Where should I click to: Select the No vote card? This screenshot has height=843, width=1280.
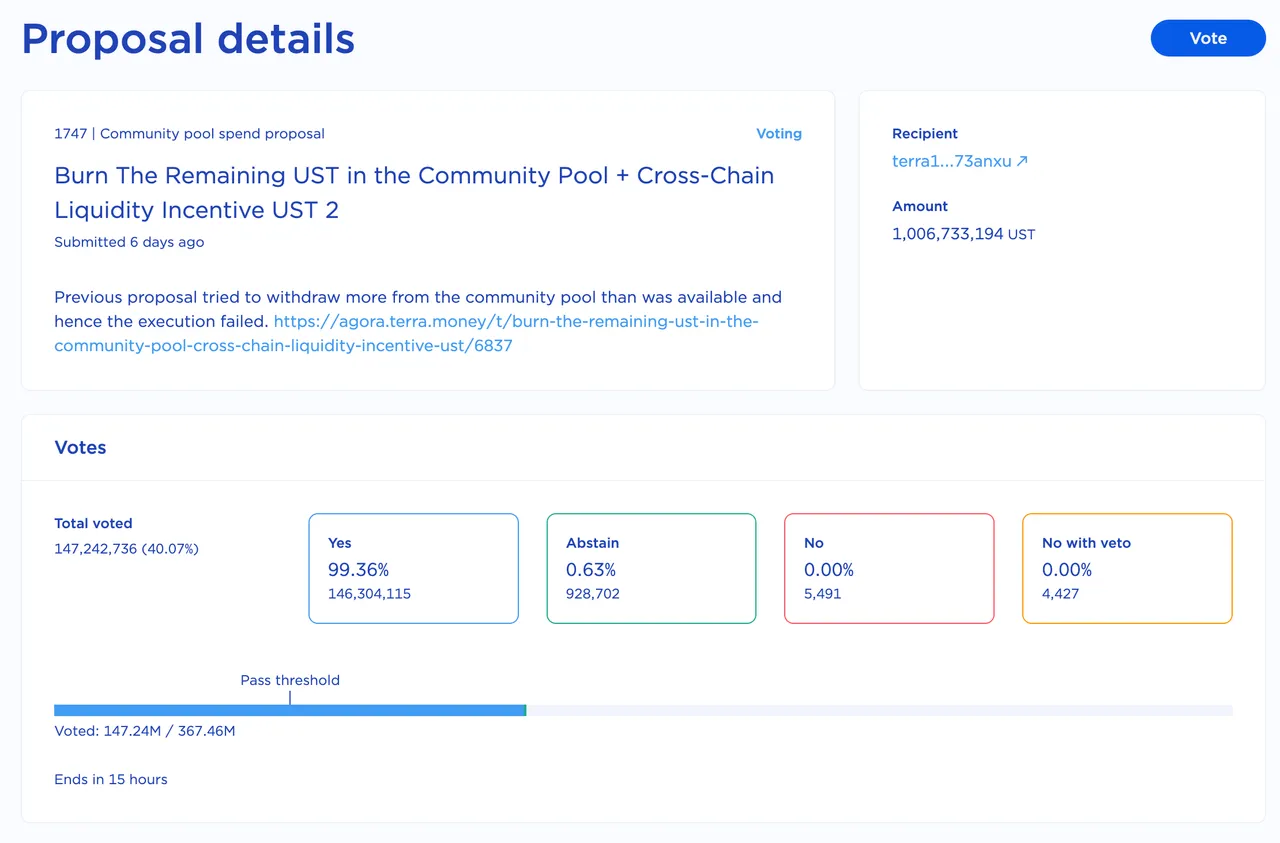pos(889,569)
